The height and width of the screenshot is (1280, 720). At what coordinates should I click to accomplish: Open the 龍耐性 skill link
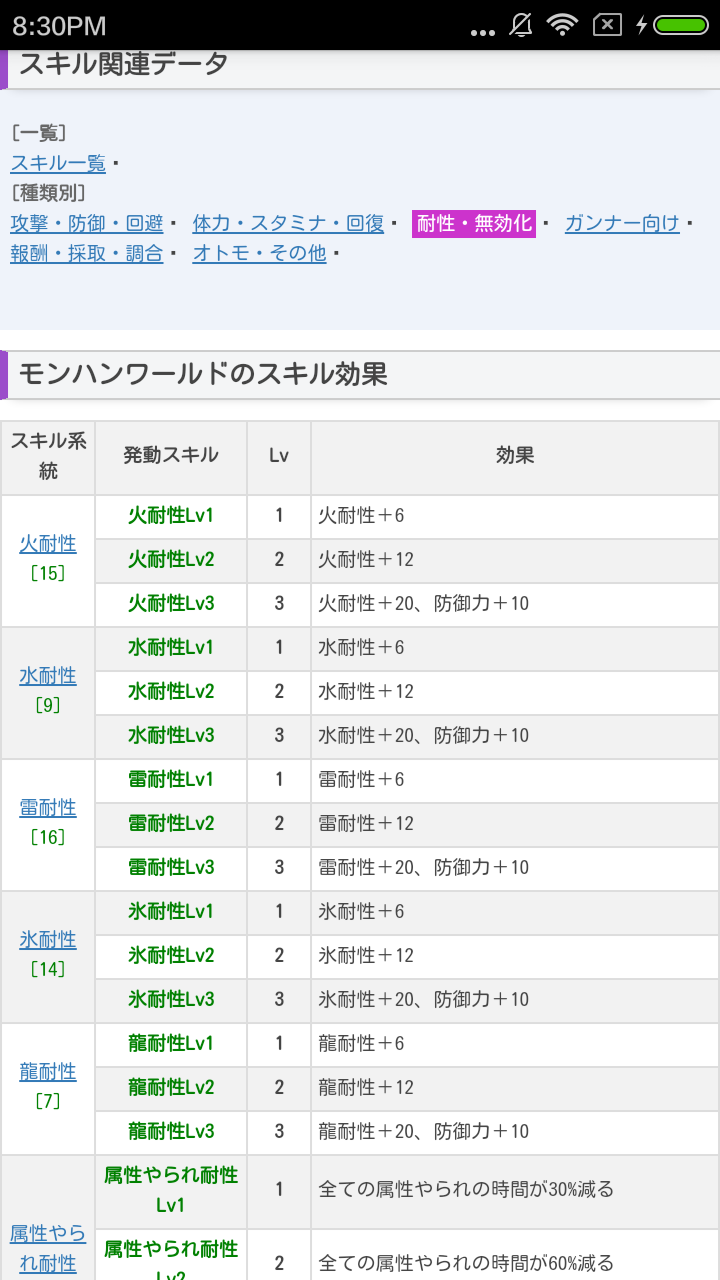[x=48, y=1072]
